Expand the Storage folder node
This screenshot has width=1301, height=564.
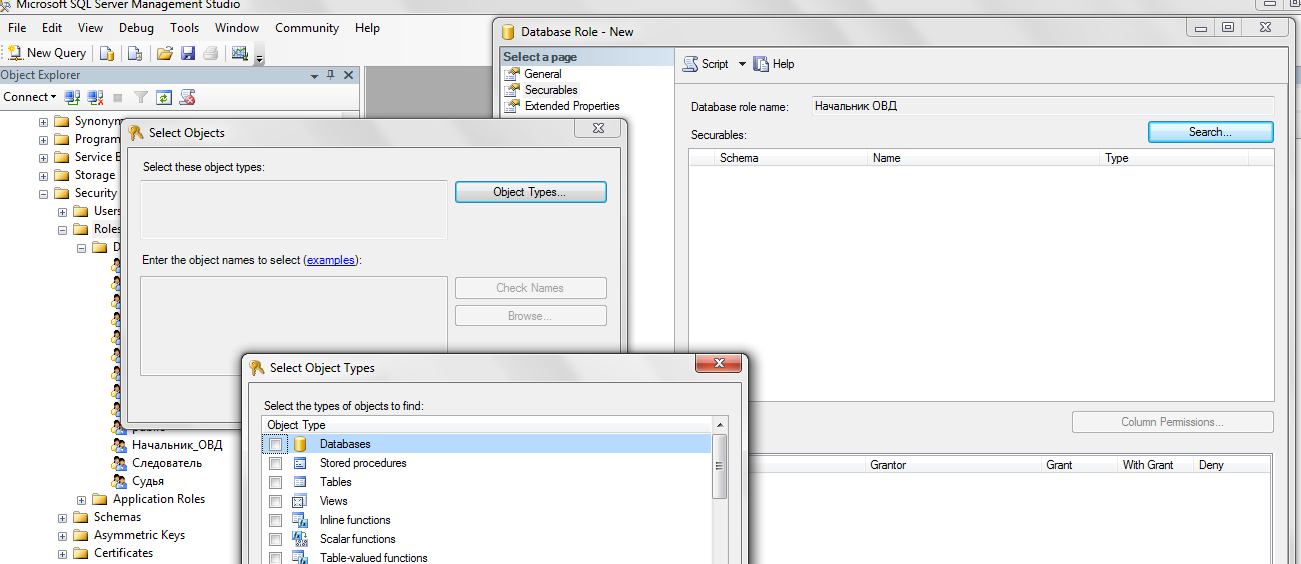[x=43, y=176]
